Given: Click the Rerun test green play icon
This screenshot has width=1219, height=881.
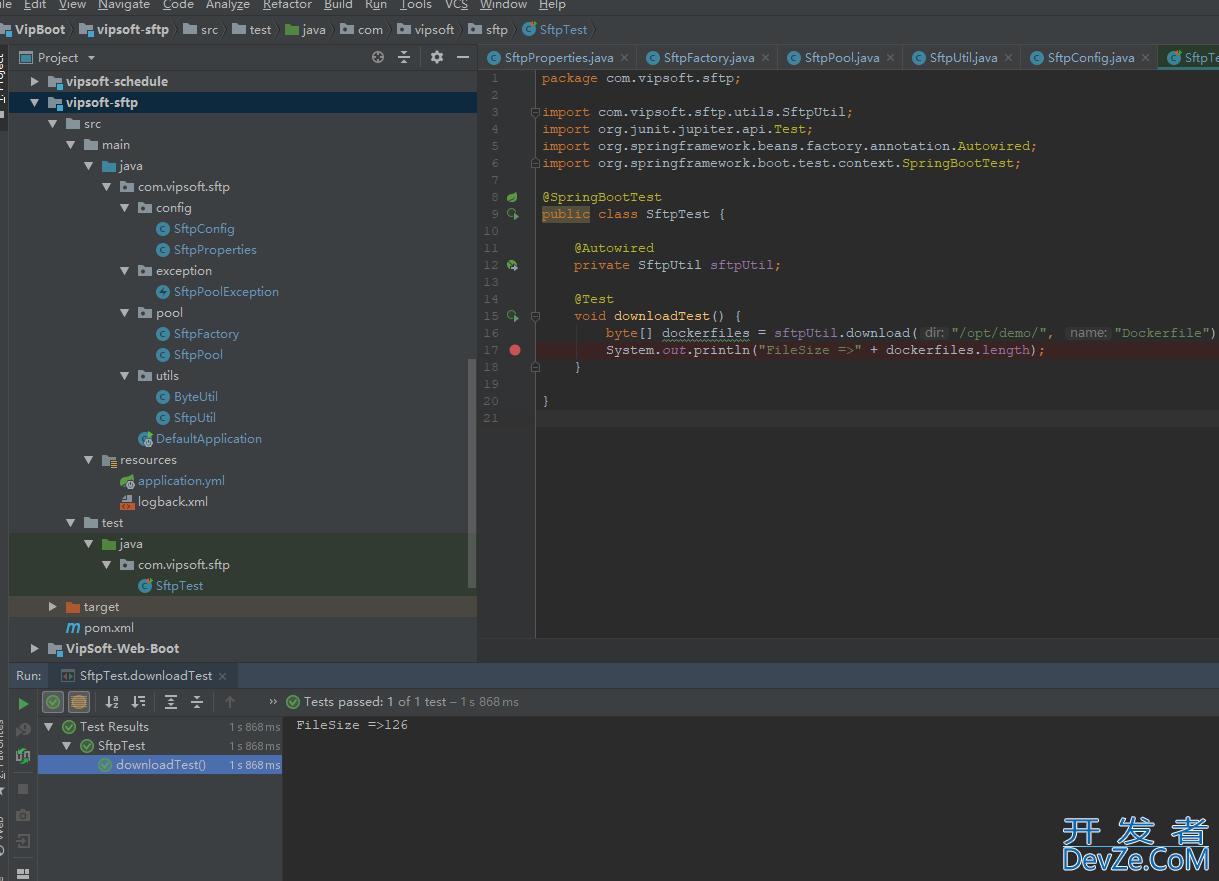Looking at the screenshot, I should [x=23, y=703].
